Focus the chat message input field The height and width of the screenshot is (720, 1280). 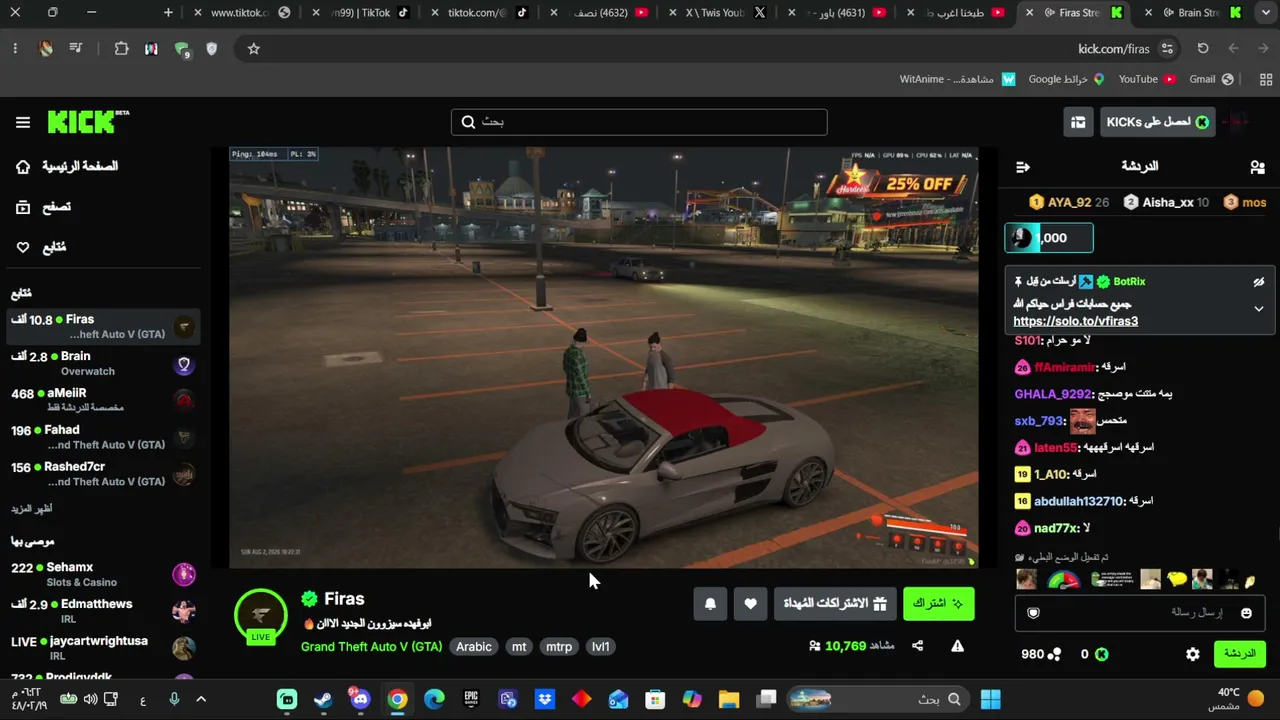pos(1140,613)
